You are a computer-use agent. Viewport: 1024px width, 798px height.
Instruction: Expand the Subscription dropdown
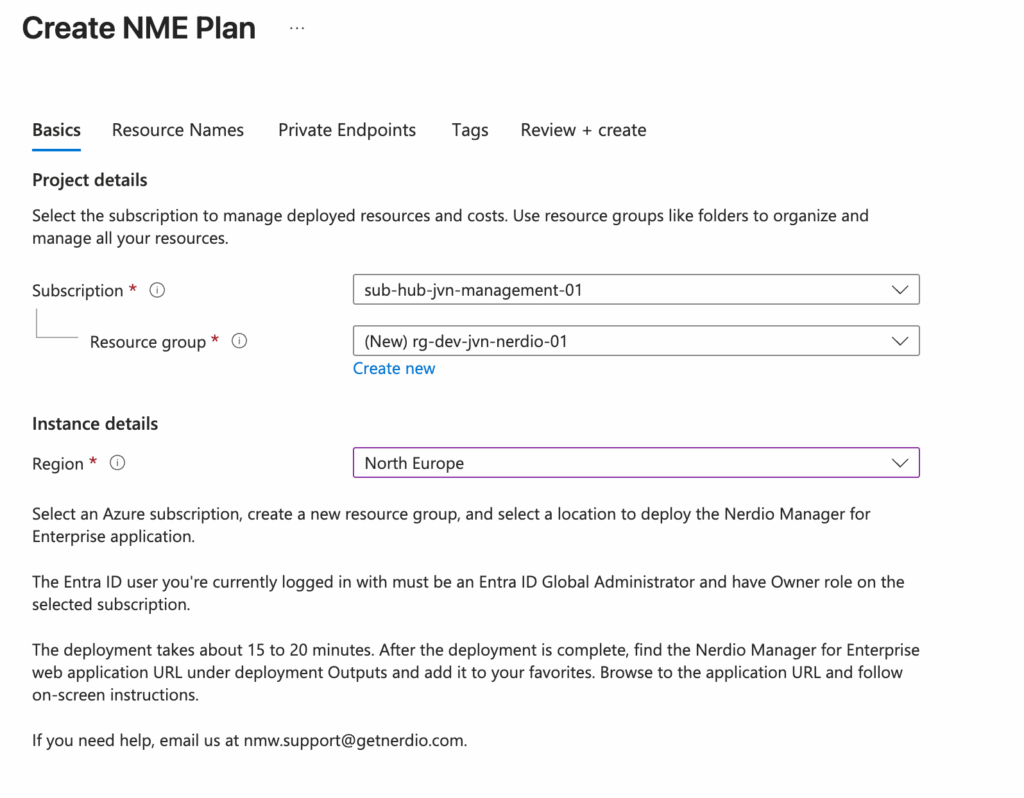636,291
